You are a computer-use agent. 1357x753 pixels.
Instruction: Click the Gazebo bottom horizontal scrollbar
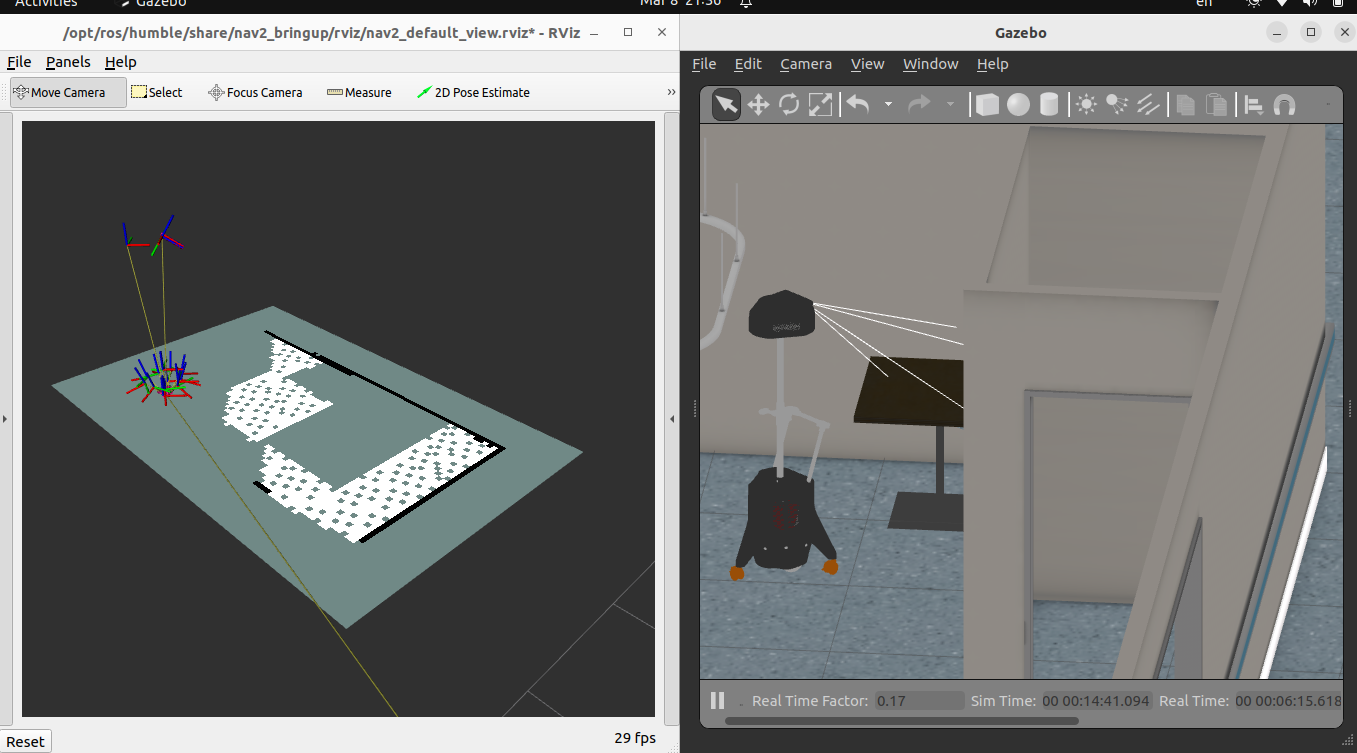tap(900, 720)
